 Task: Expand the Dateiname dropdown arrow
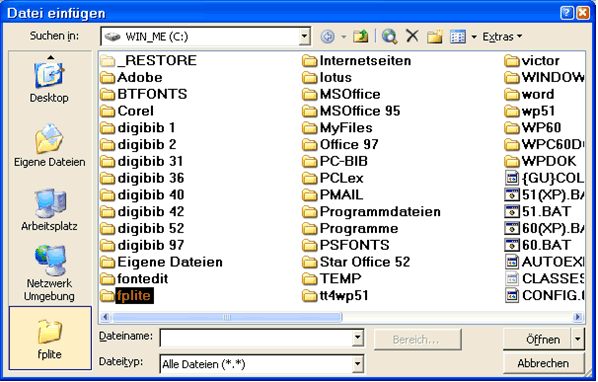point(358,338)
